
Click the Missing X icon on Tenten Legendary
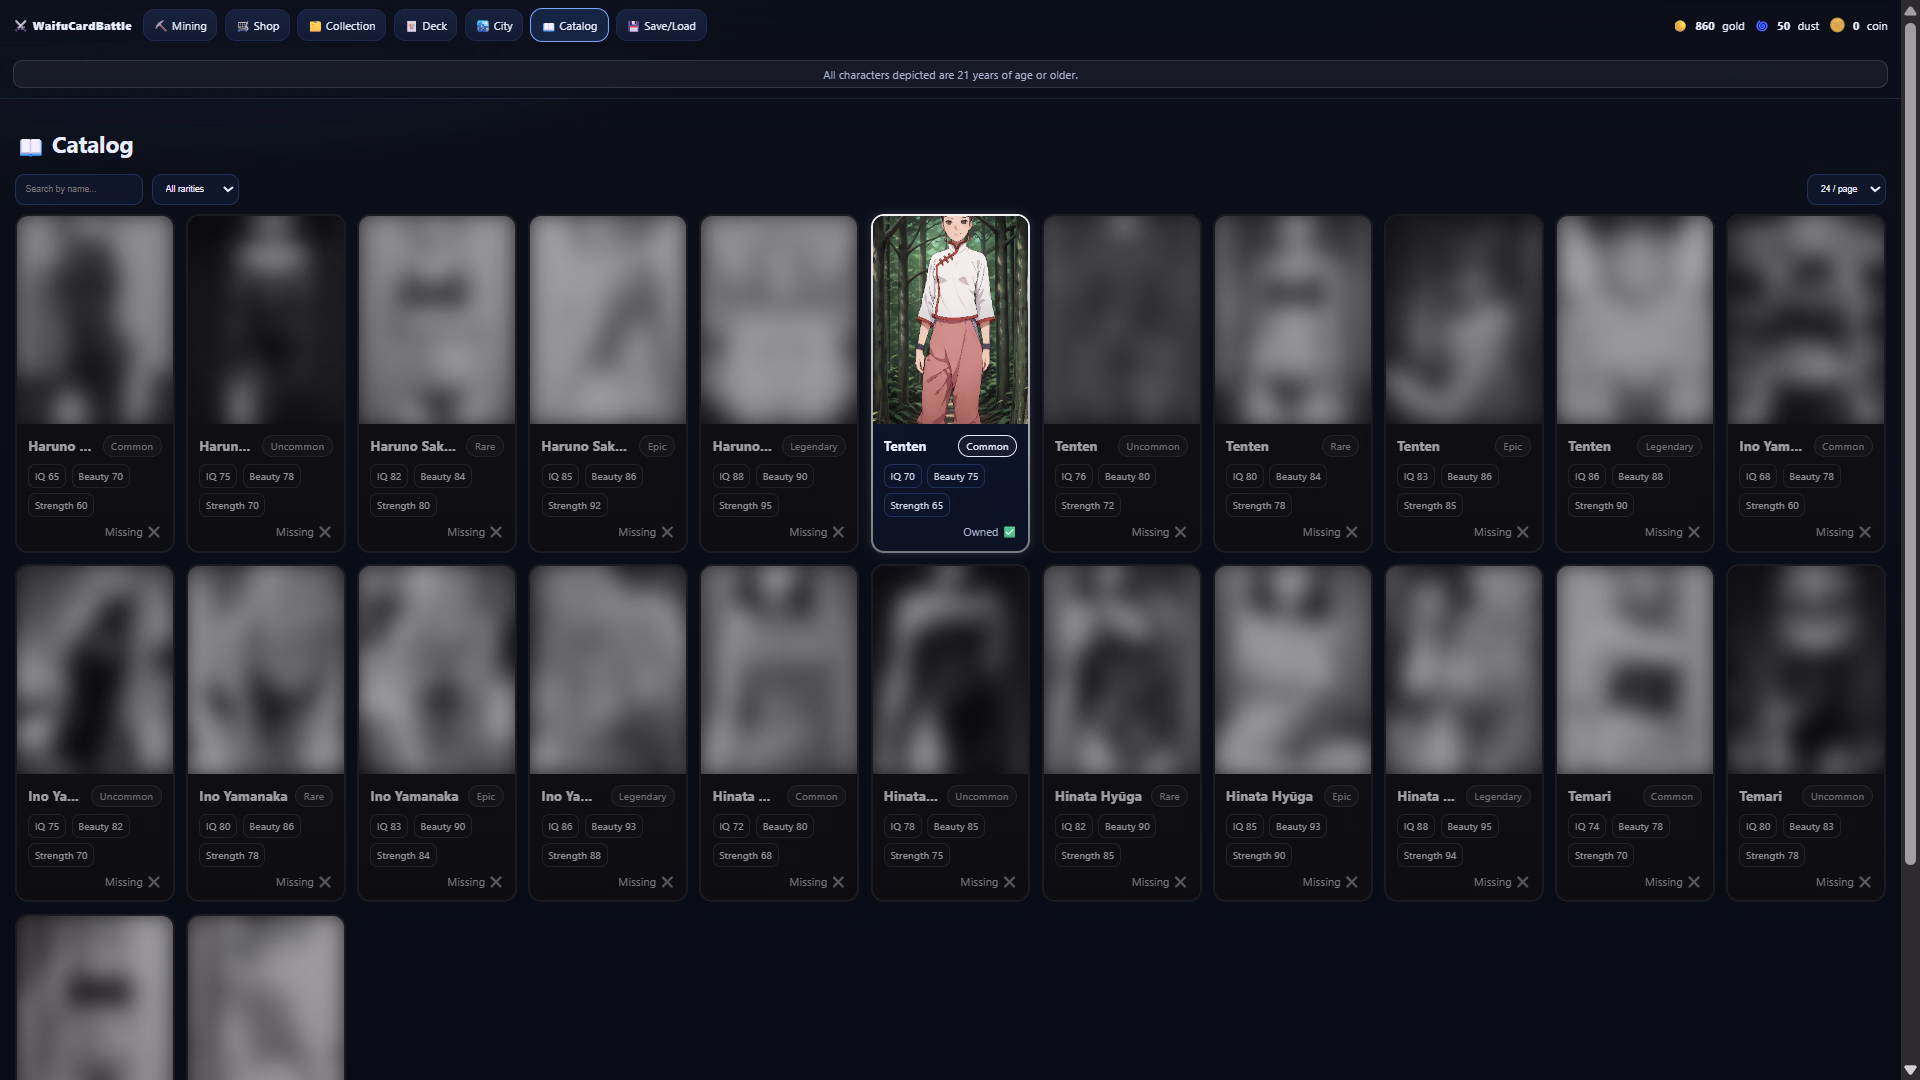point(1694,532)
